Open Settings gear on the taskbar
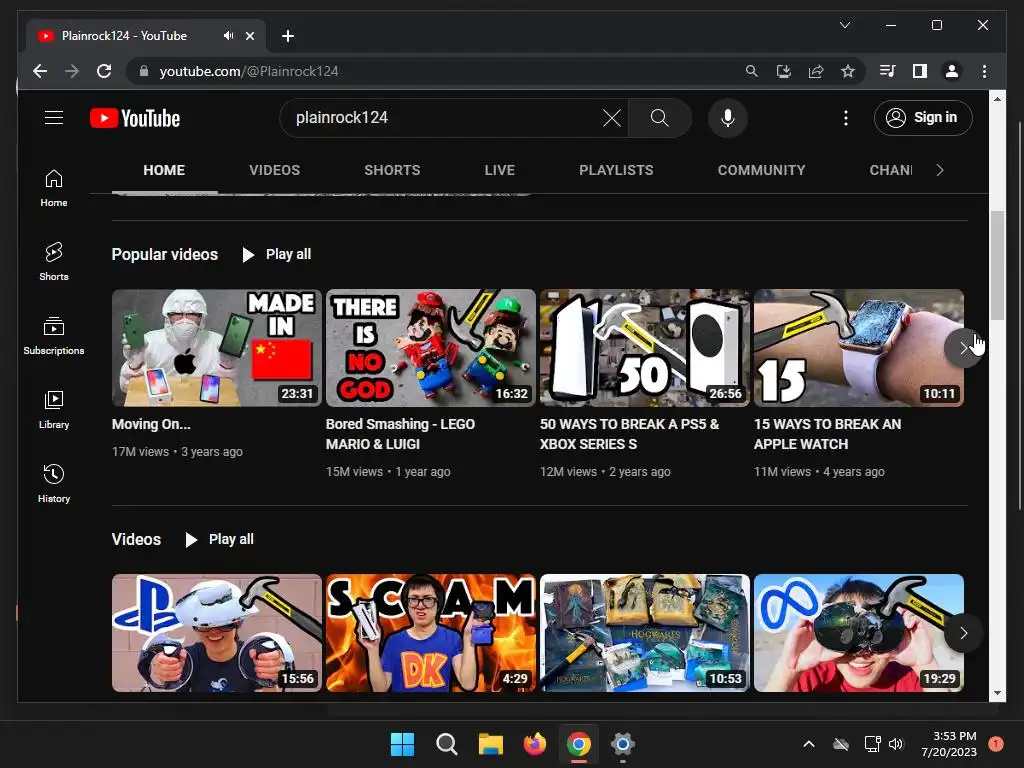1024x768 pixels. (622, 744)
